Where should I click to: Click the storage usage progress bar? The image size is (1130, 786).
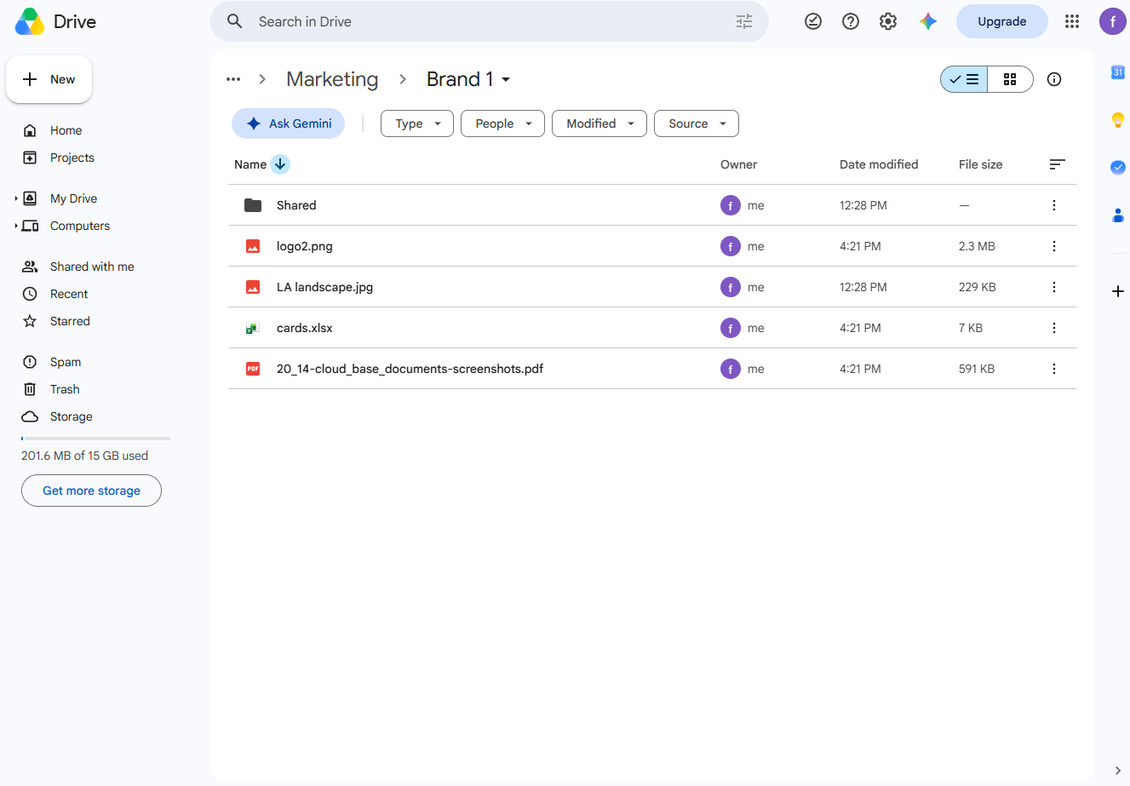[x=96, y=438]
